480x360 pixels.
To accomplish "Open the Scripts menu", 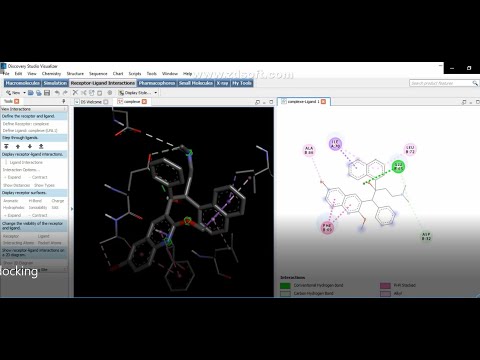I will pyautogui.click(x=135, y=73).
